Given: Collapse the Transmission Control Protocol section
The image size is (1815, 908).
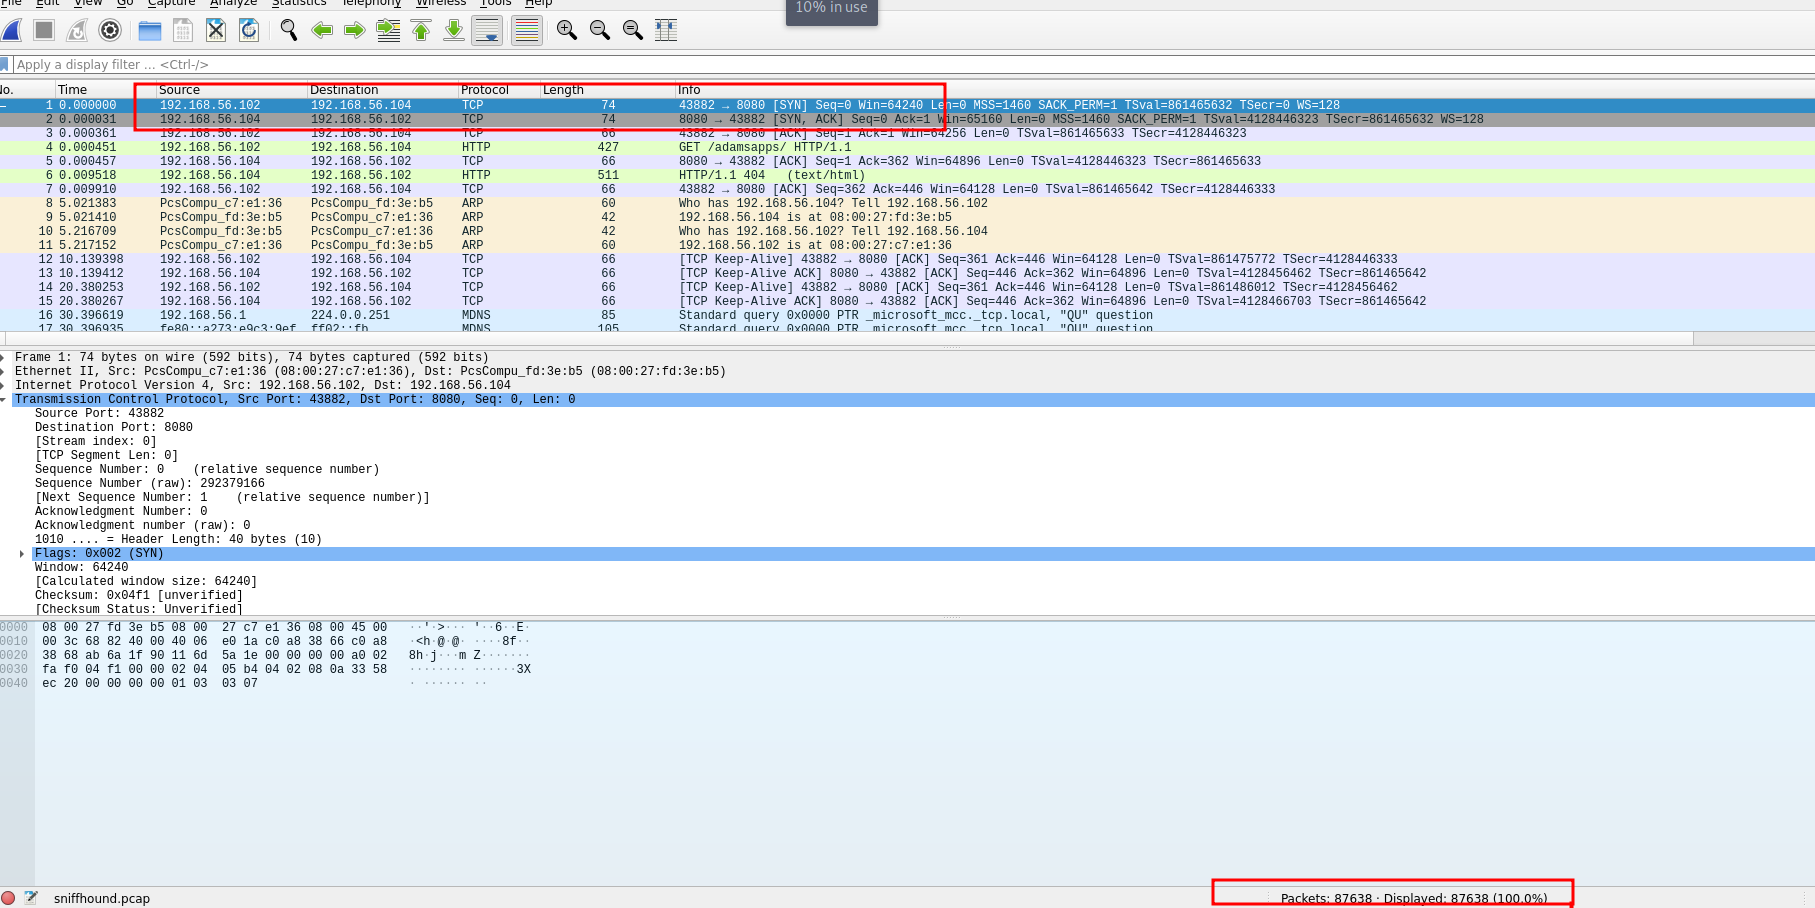Looking at the screenshot, I should coord(4,399).
